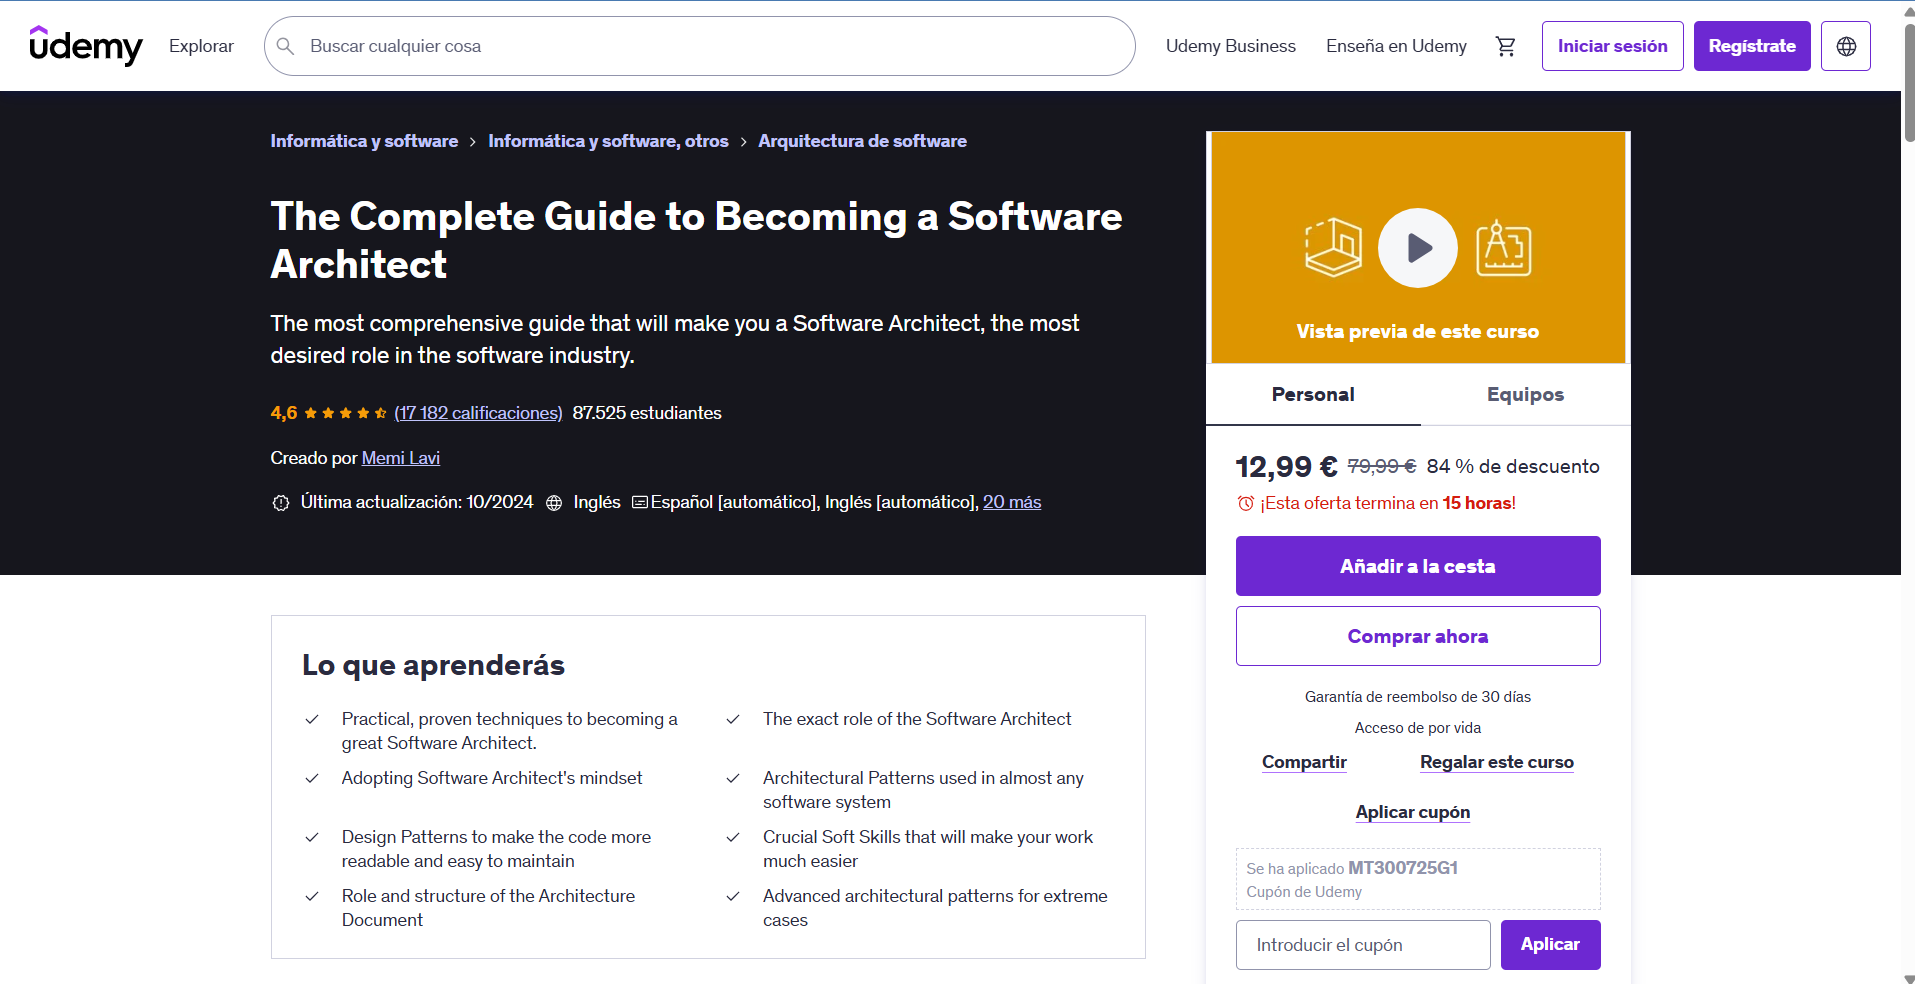Click Comprar ahora
The width and height of the screenshot is (1915, 984).
(1417, 636)
